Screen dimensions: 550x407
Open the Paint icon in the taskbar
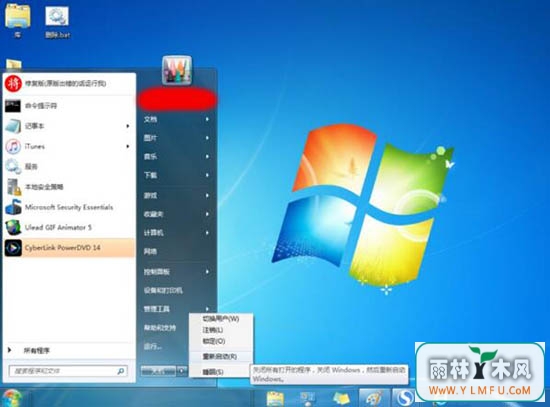(x=374, y=398)
